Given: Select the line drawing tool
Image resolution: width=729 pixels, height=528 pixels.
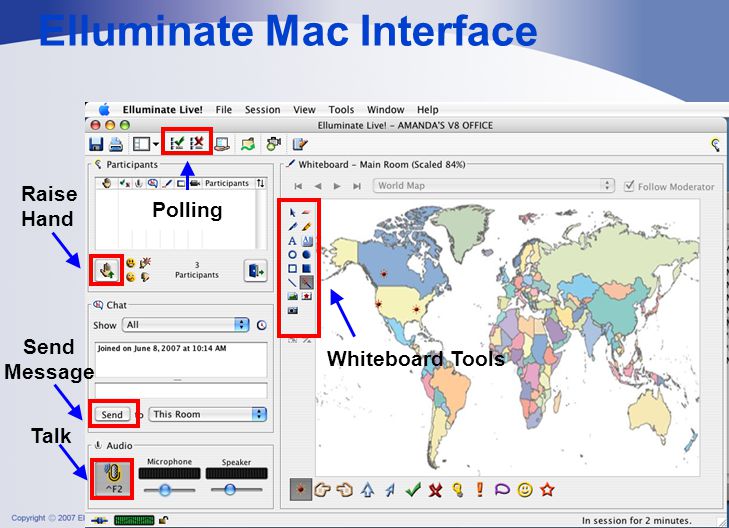Looking at the screenshot, I should pyautogui.click(x=292, y=282).
